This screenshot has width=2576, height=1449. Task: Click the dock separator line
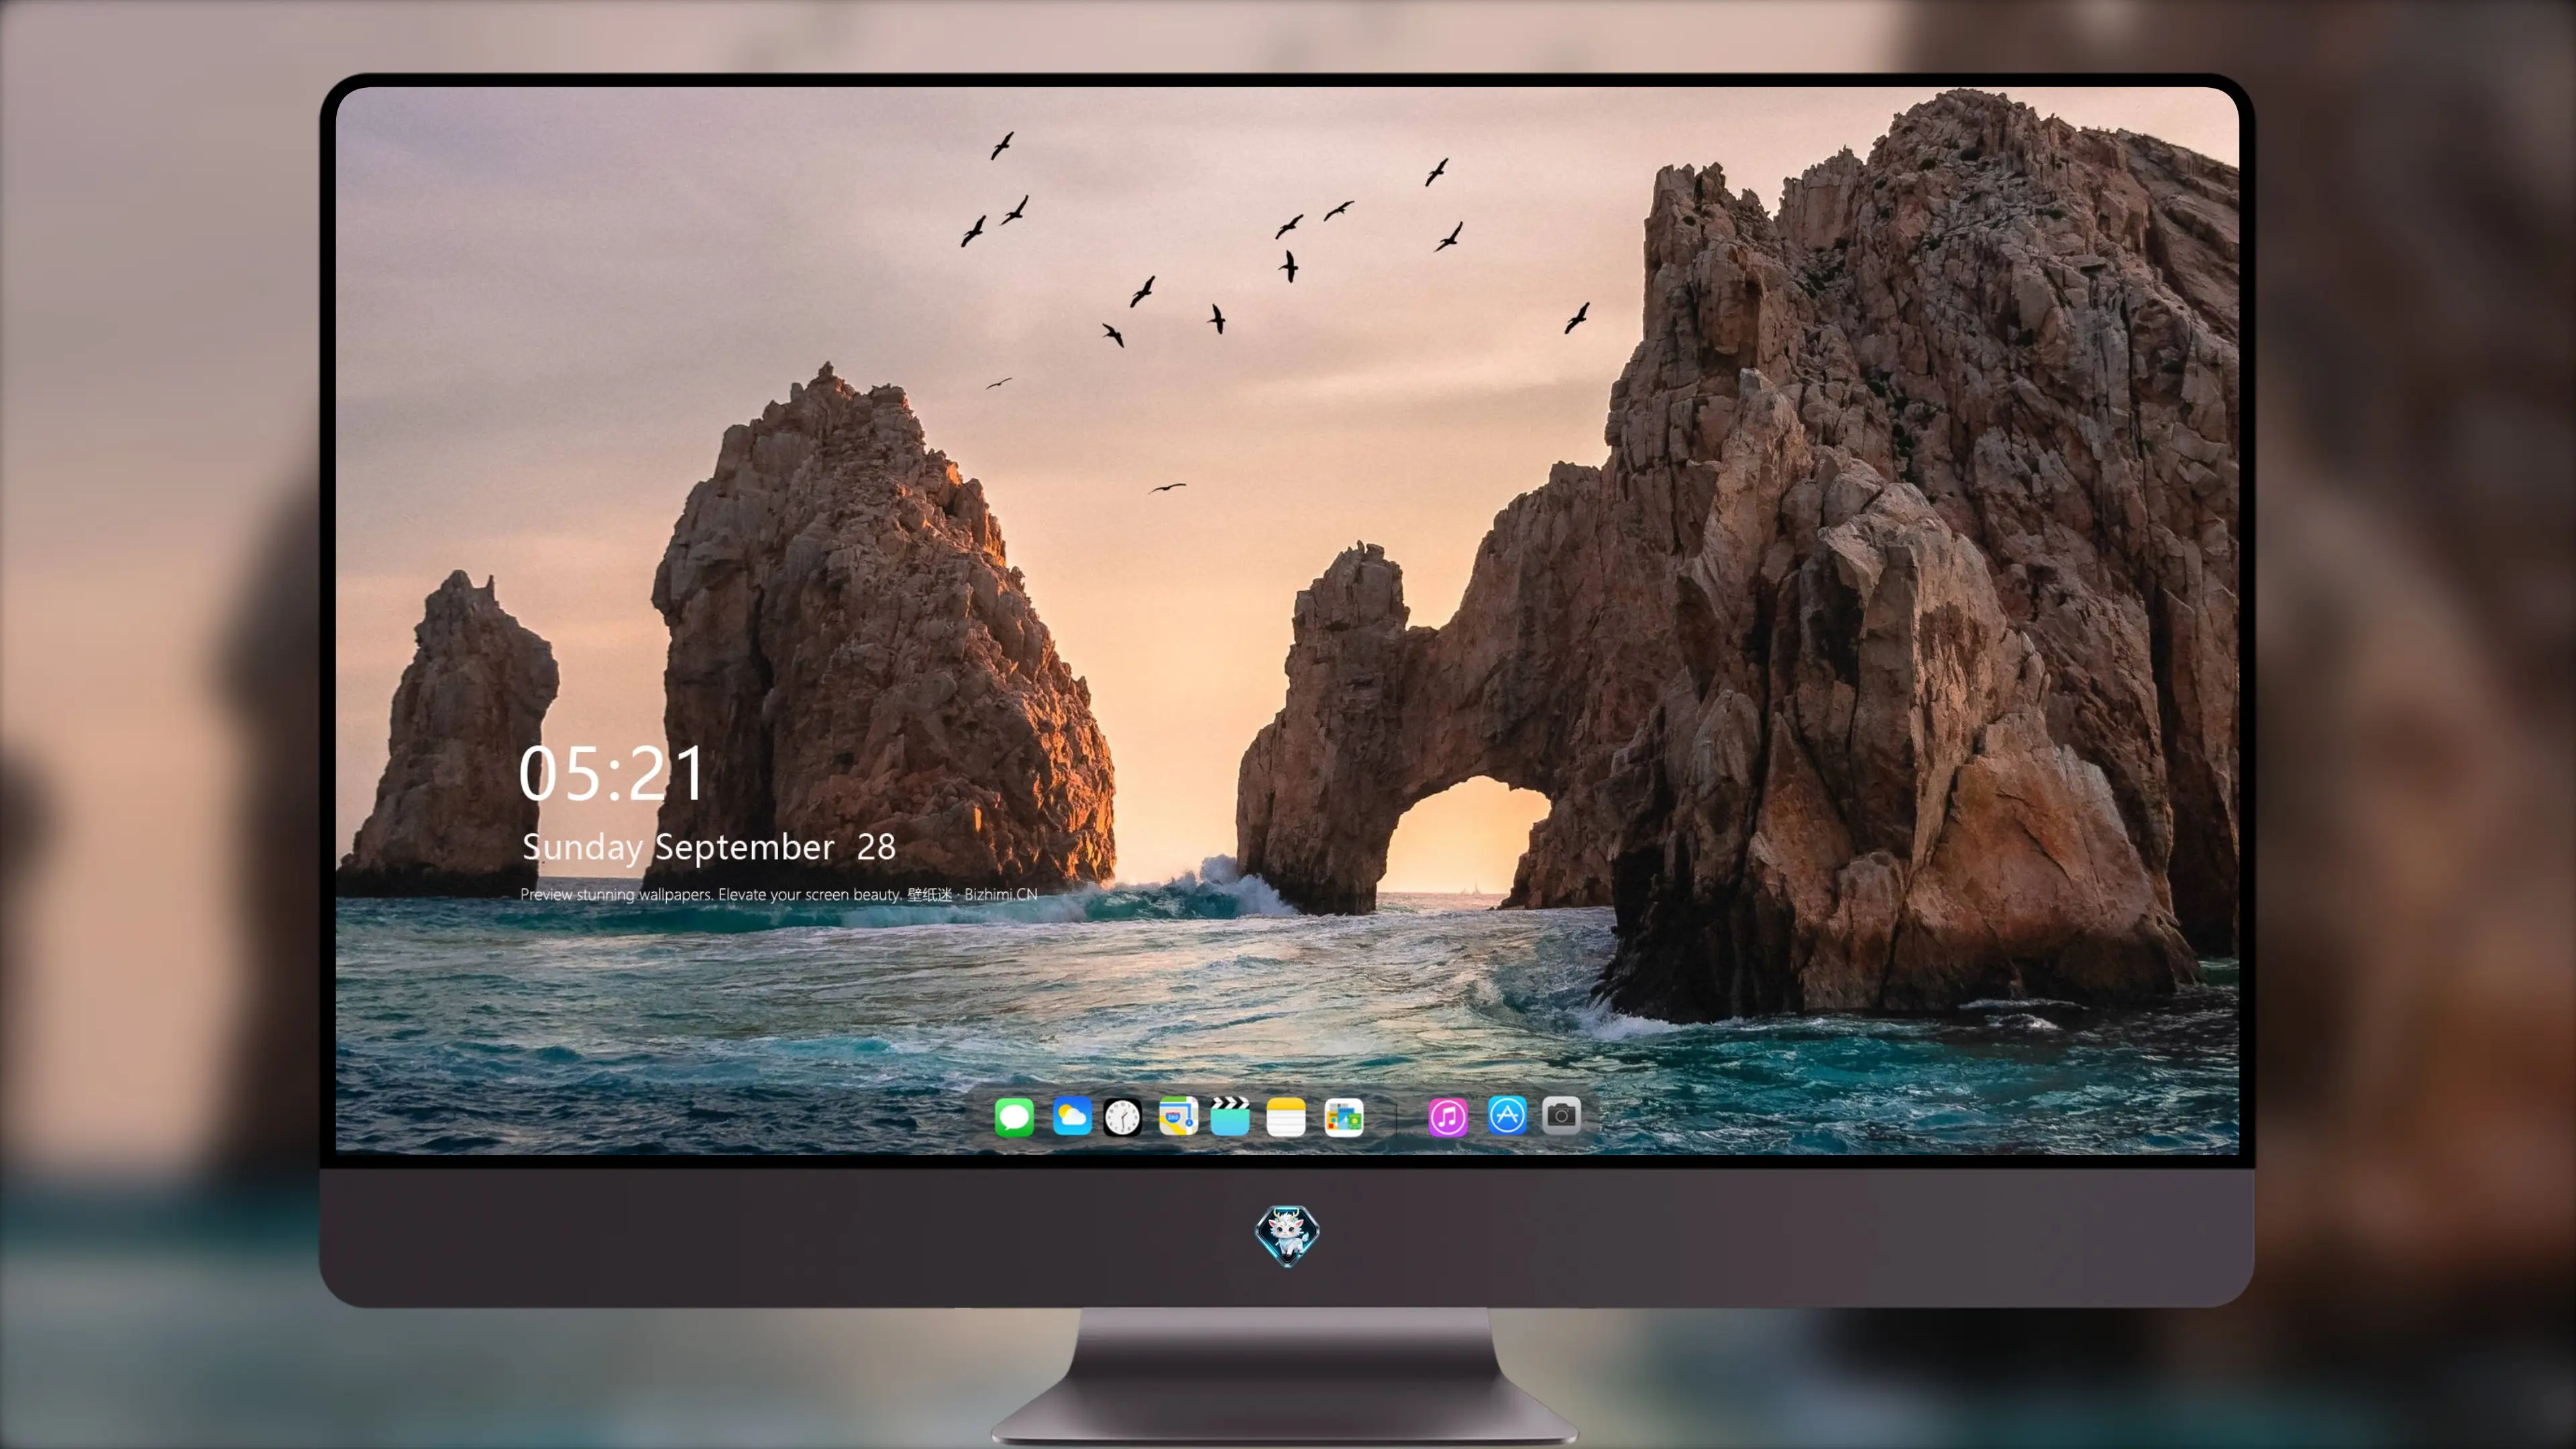(x=1396, y=1117)
